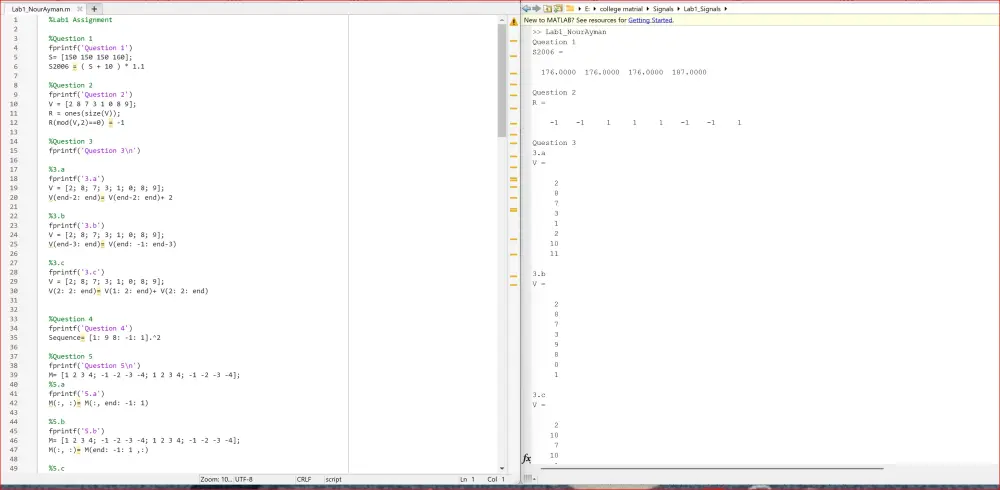The width and height of the screenshot is (1000, 490).
Task: Click the 'V(end-2: end)= V(end-2: end)+ 2' line
Action: tap(110, 198)
